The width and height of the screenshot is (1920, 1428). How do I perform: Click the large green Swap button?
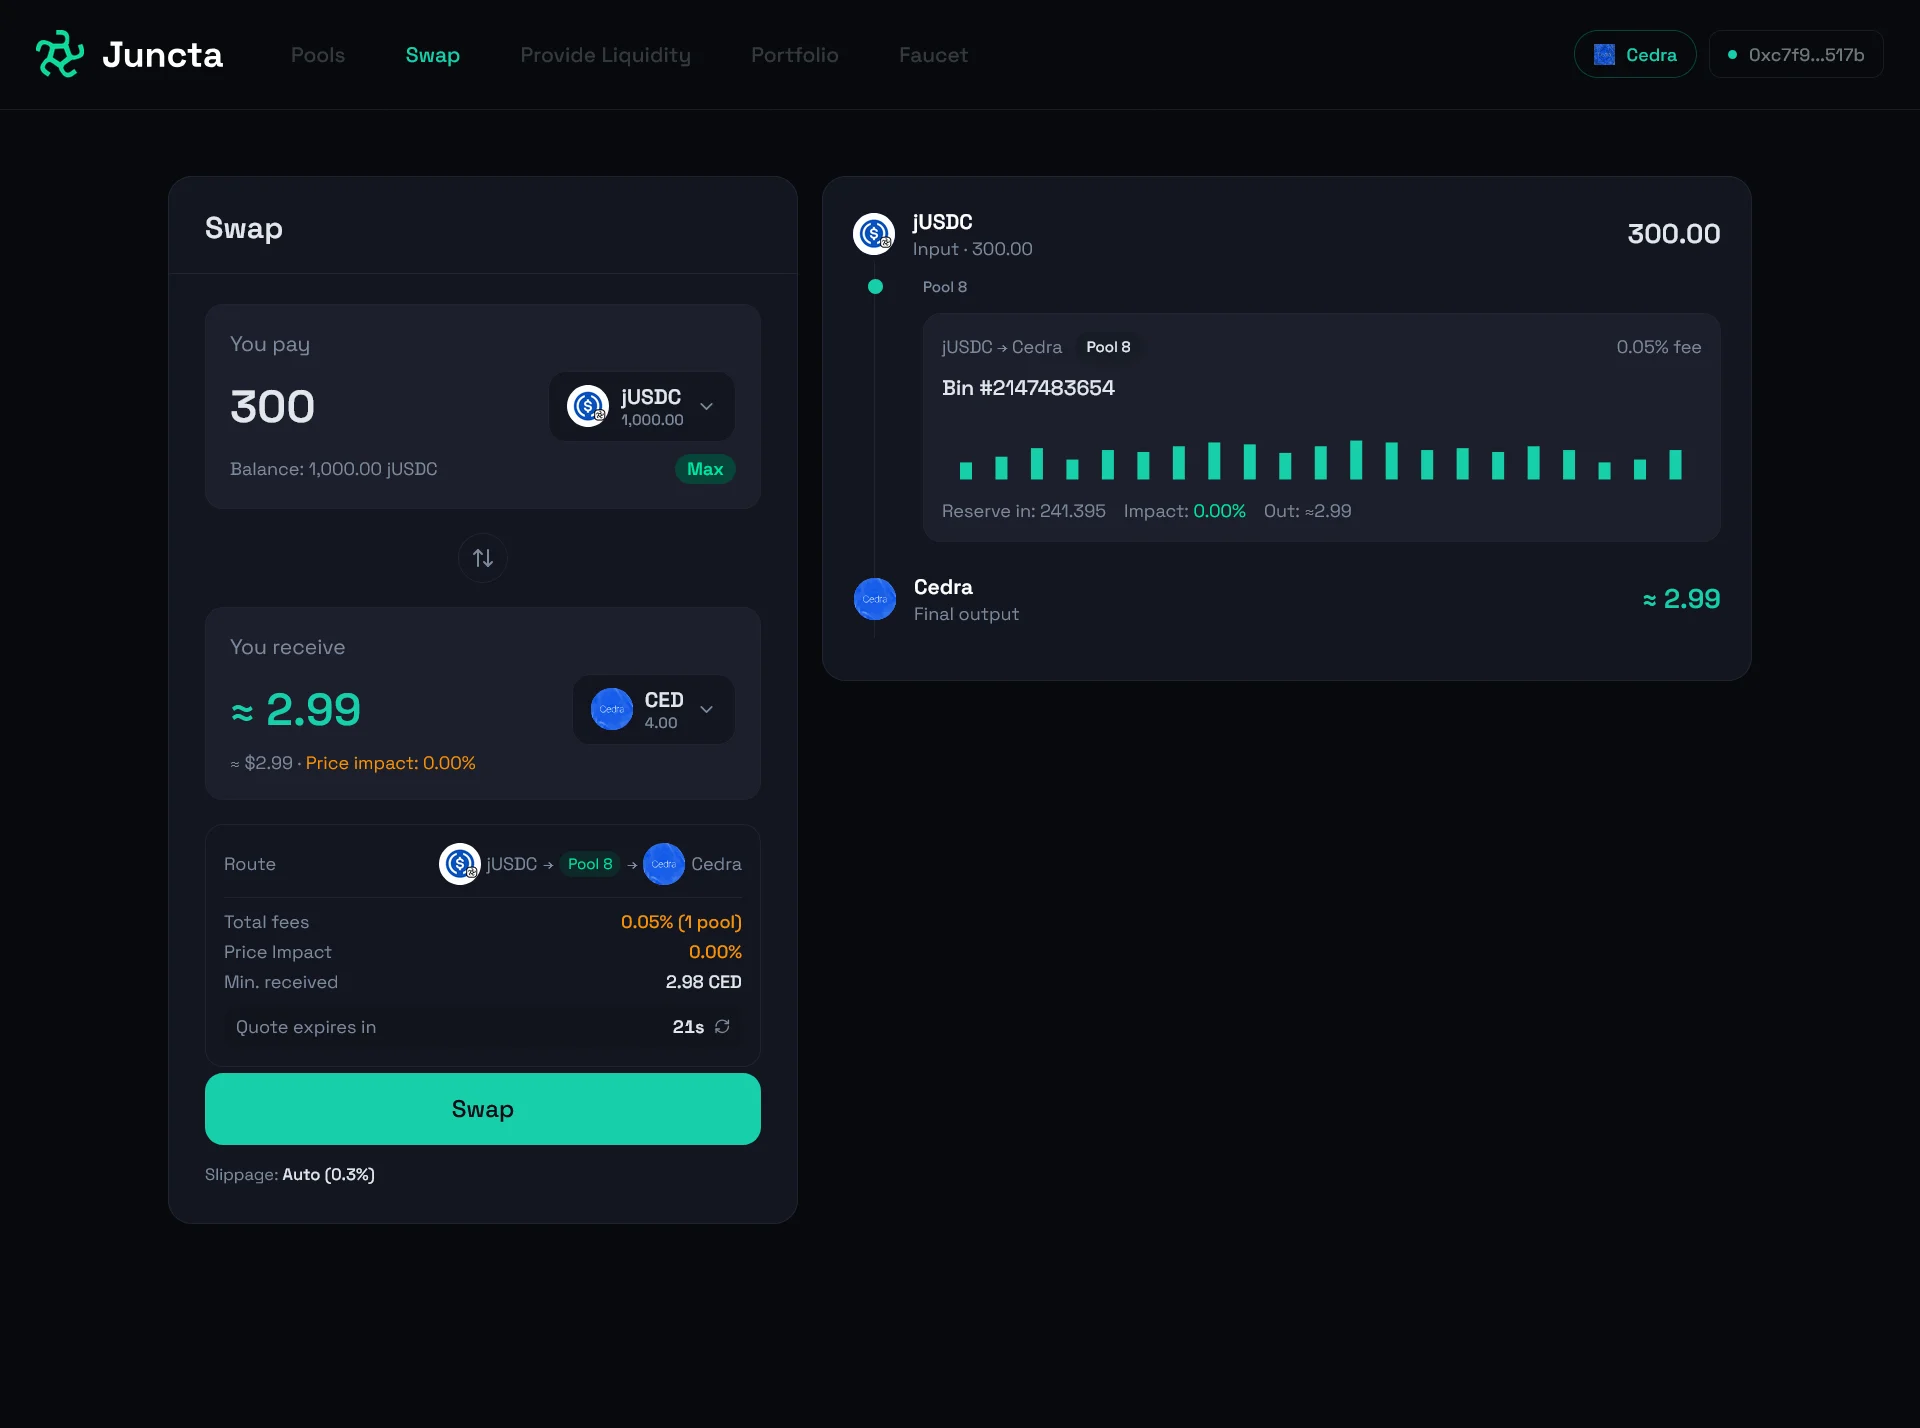[483, 1109]
